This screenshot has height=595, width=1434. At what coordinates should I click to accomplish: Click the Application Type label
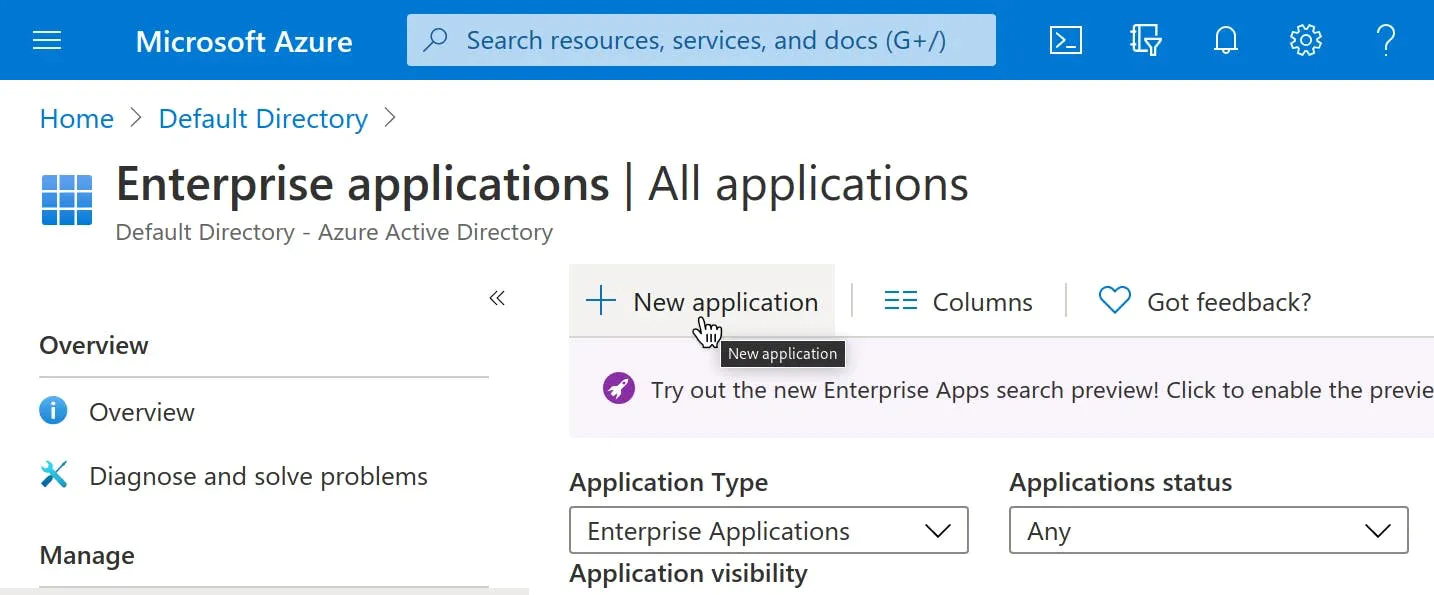click(x=669, y=482)
